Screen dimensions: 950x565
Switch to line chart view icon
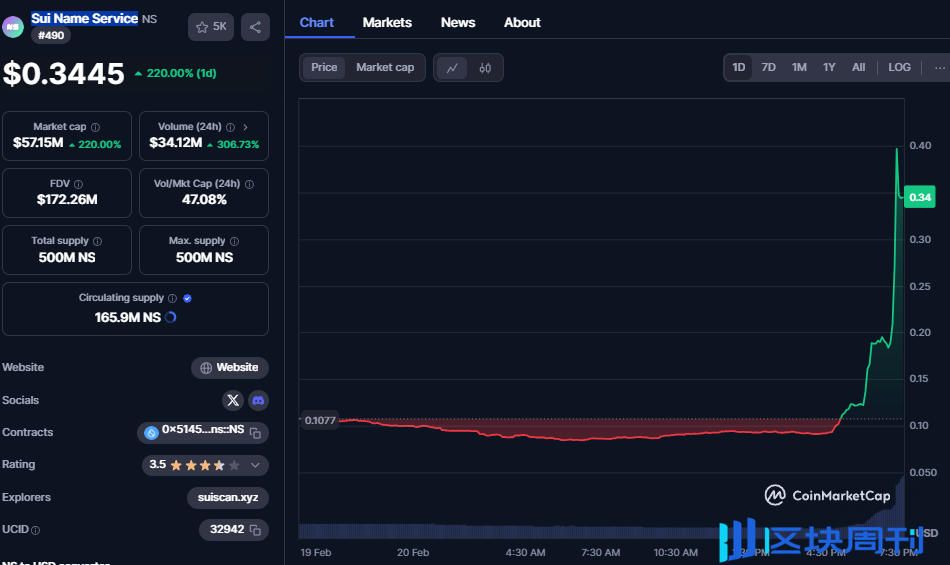pos(452,68)
